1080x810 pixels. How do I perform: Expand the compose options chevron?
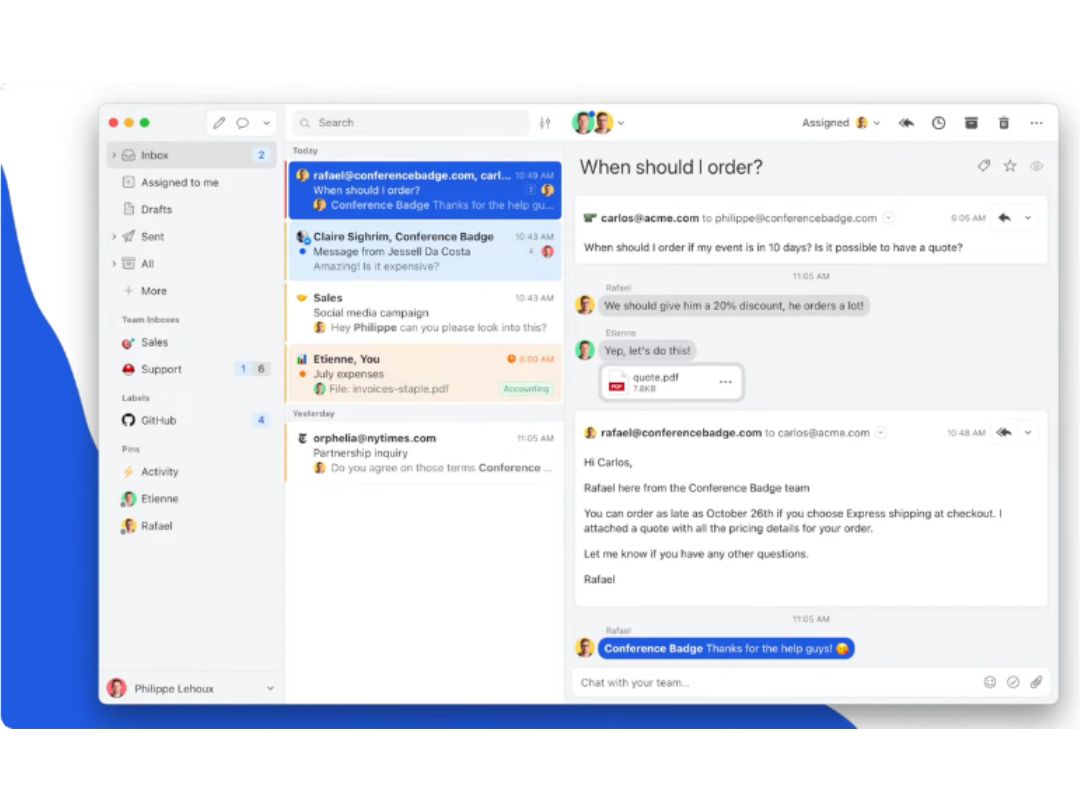click(x=266, y=123)
